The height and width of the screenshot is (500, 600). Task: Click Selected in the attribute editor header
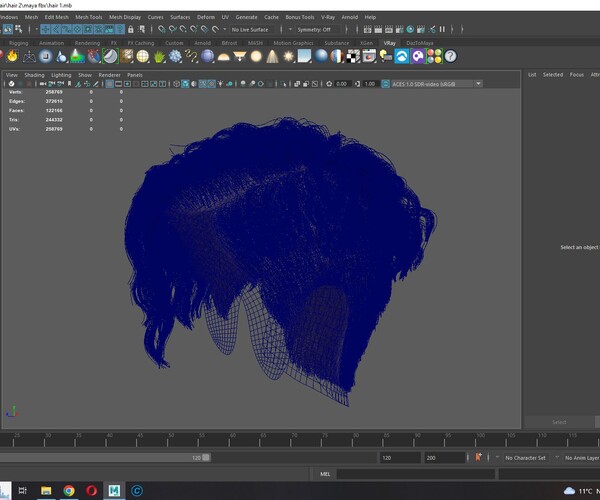(x=553, y=75)
